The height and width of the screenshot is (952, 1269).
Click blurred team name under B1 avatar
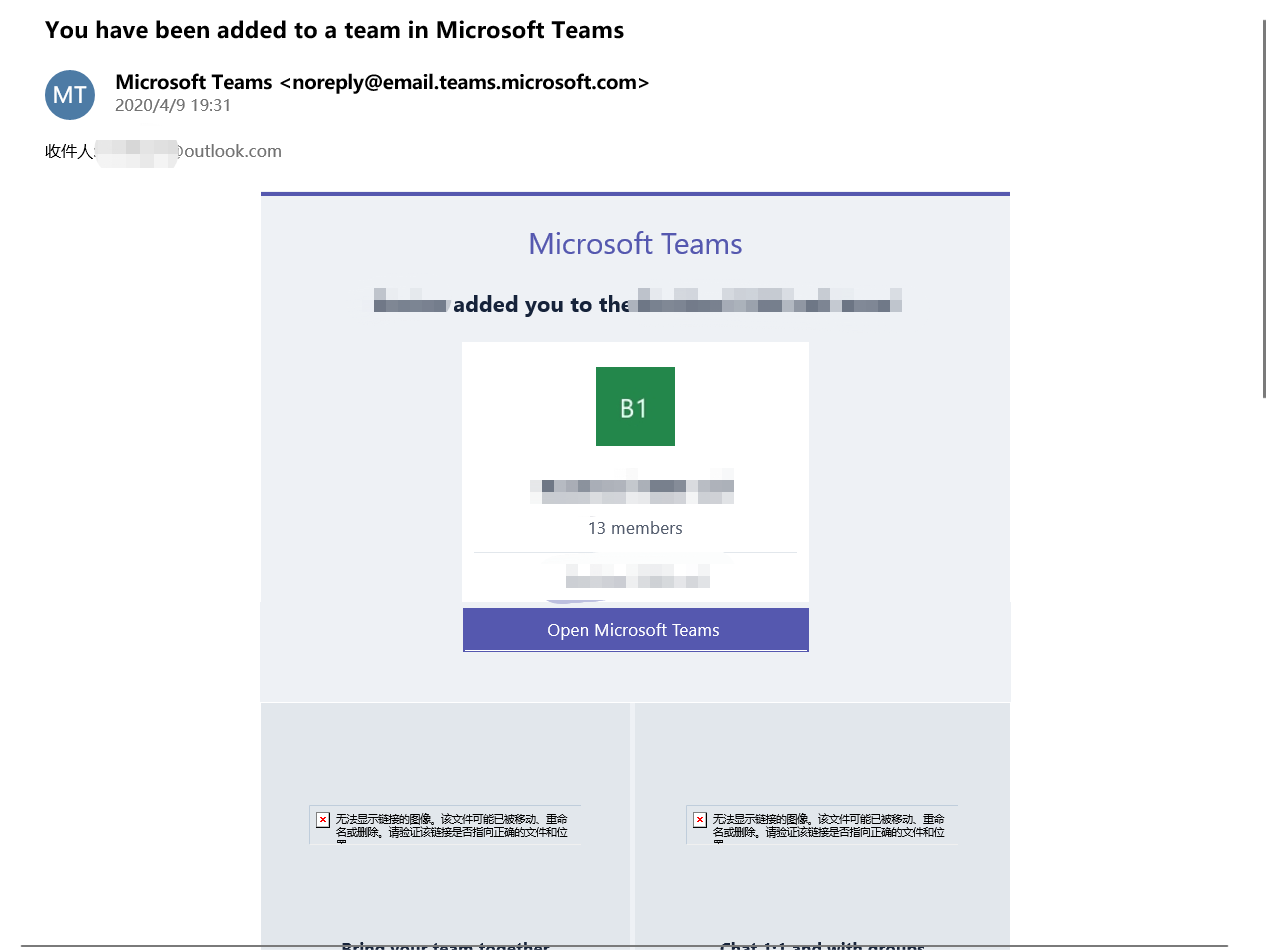[x=632, y=487]
